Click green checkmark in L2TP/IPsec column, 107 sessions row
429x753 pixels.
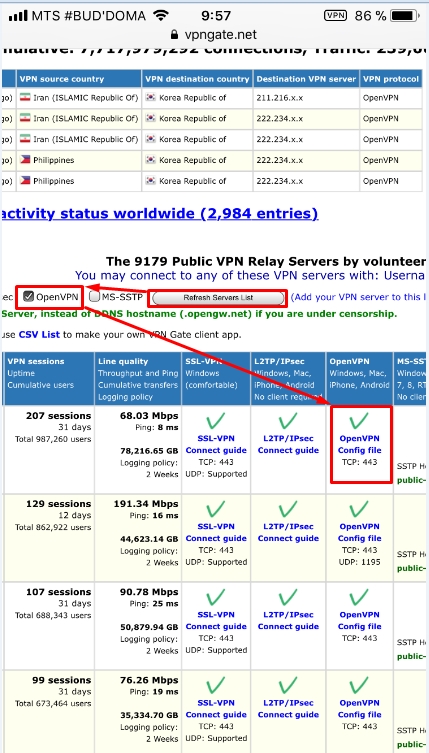click(x=288, y=597)
